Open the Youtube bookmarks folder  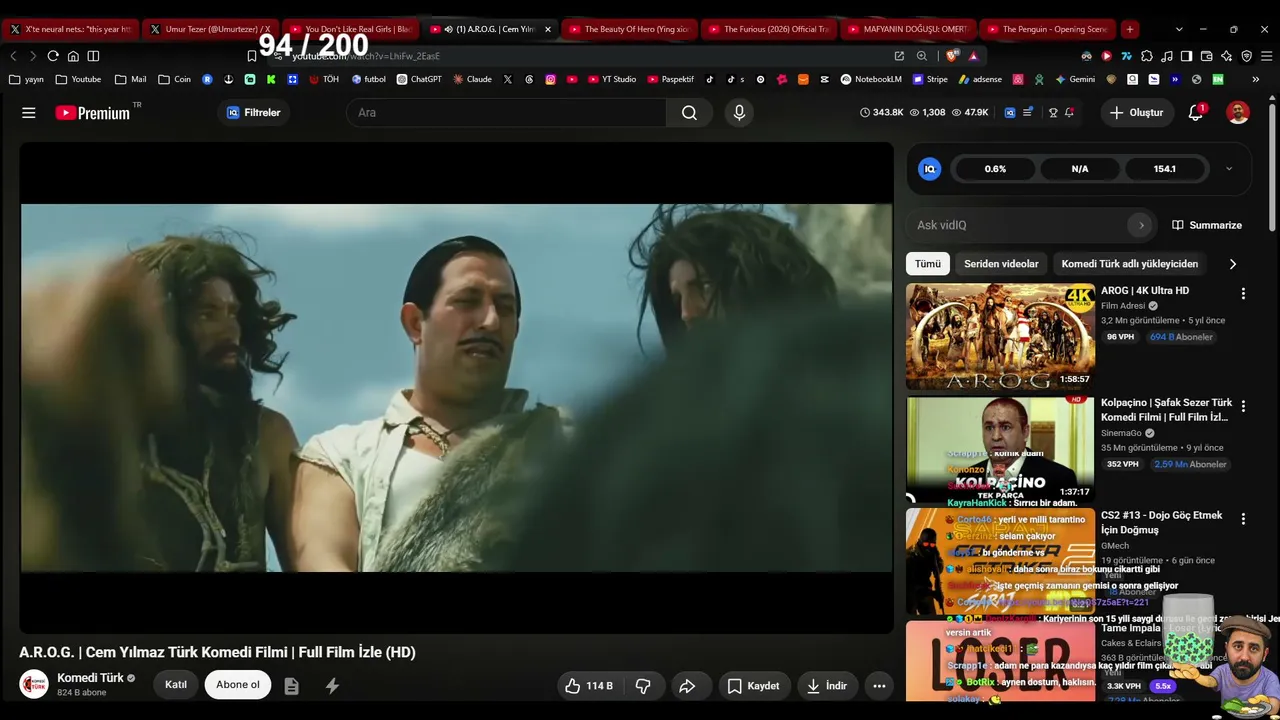coord(79,79)
